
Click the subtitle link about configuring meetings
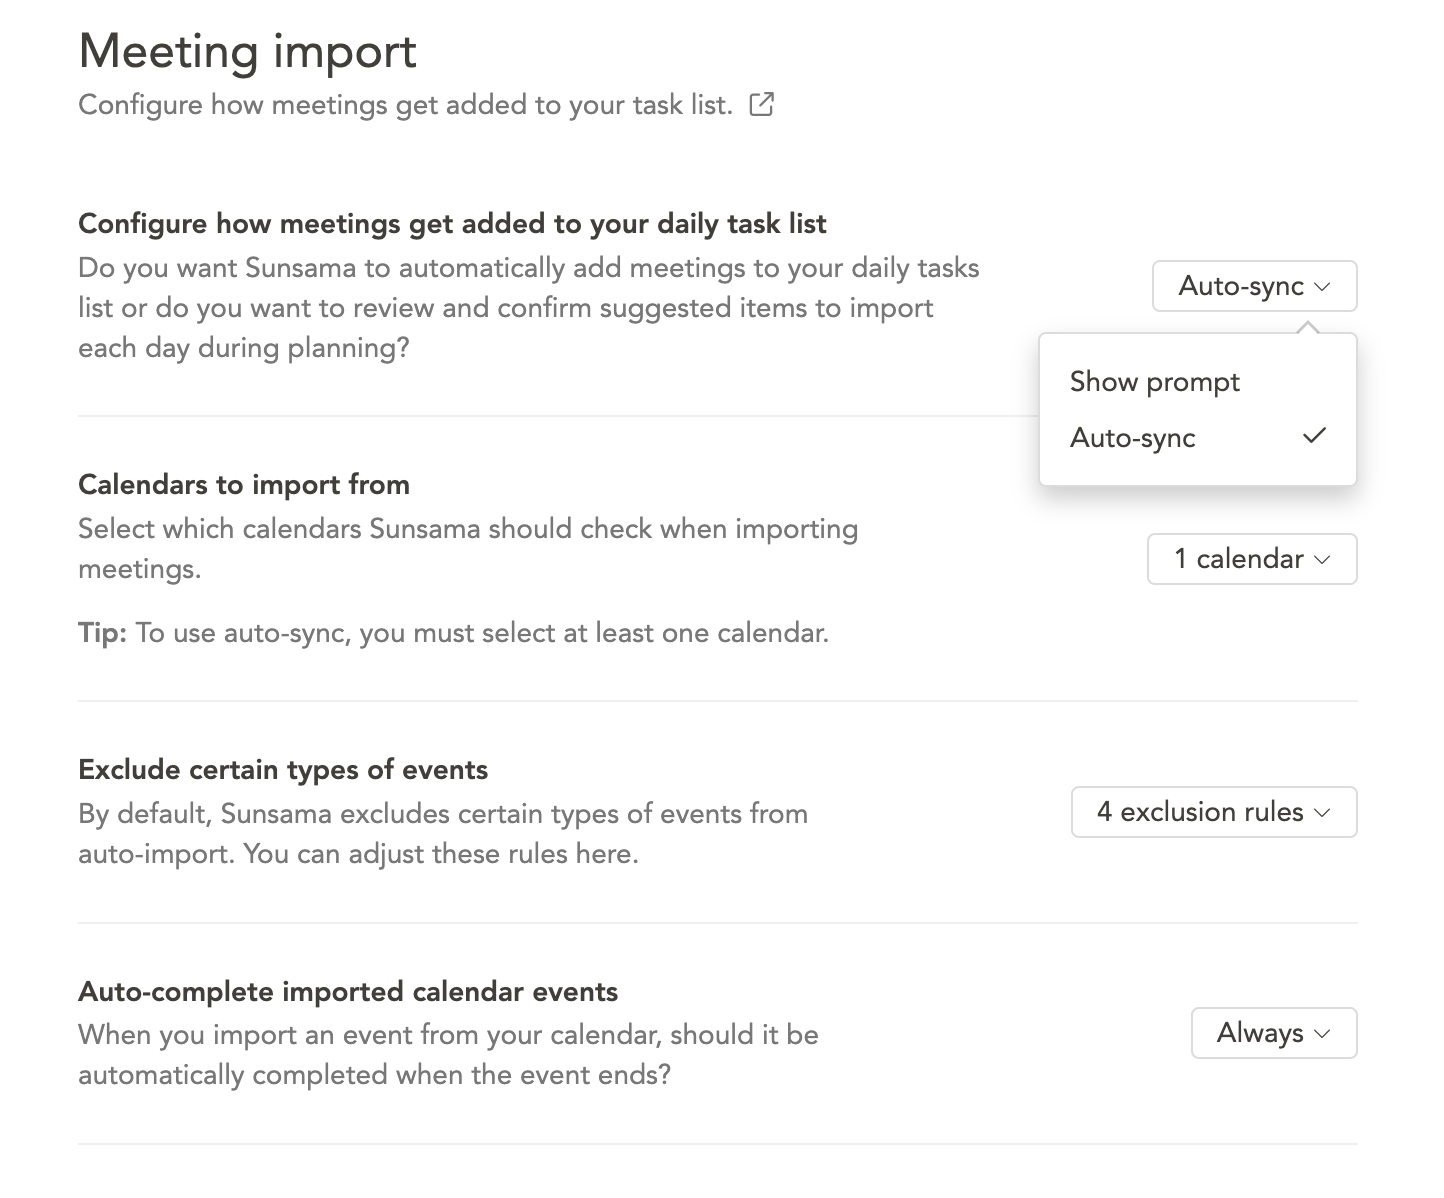404,104
